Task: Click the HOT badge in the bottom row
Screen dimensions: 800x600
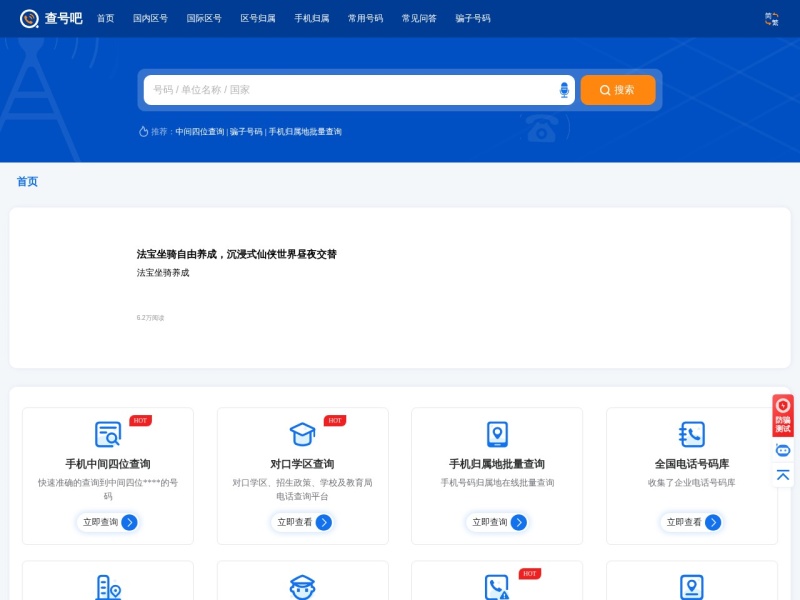Action: tap(530, 574)
